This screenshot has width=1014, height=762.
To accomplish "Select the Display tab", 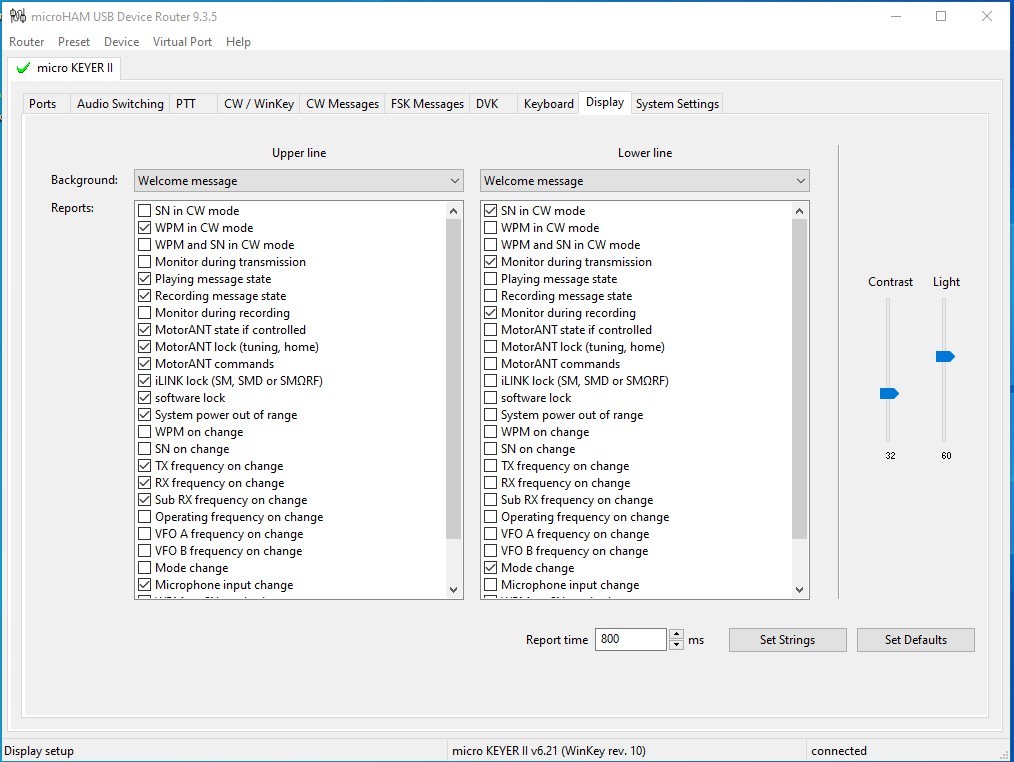I will [x=605, y=102].
